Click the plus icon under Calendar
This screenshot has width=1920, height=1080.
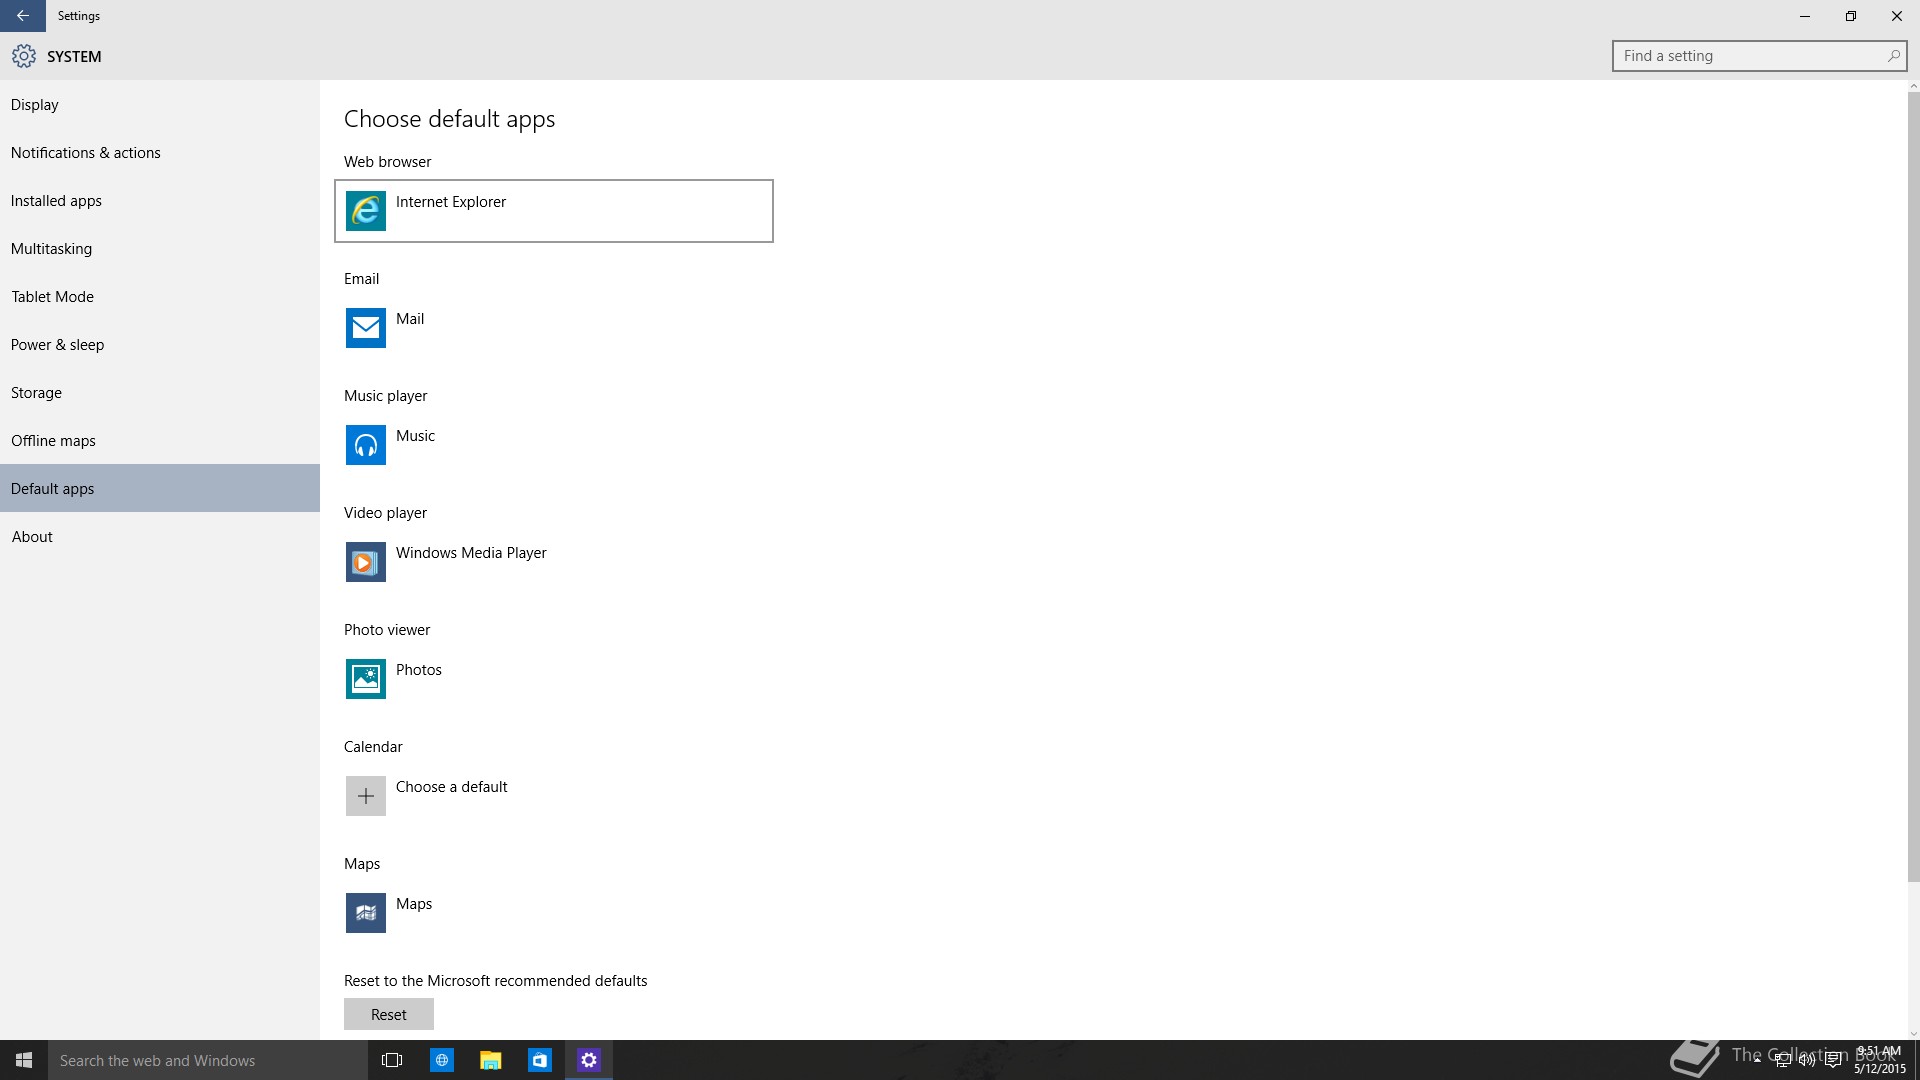[x=366, y=796]
